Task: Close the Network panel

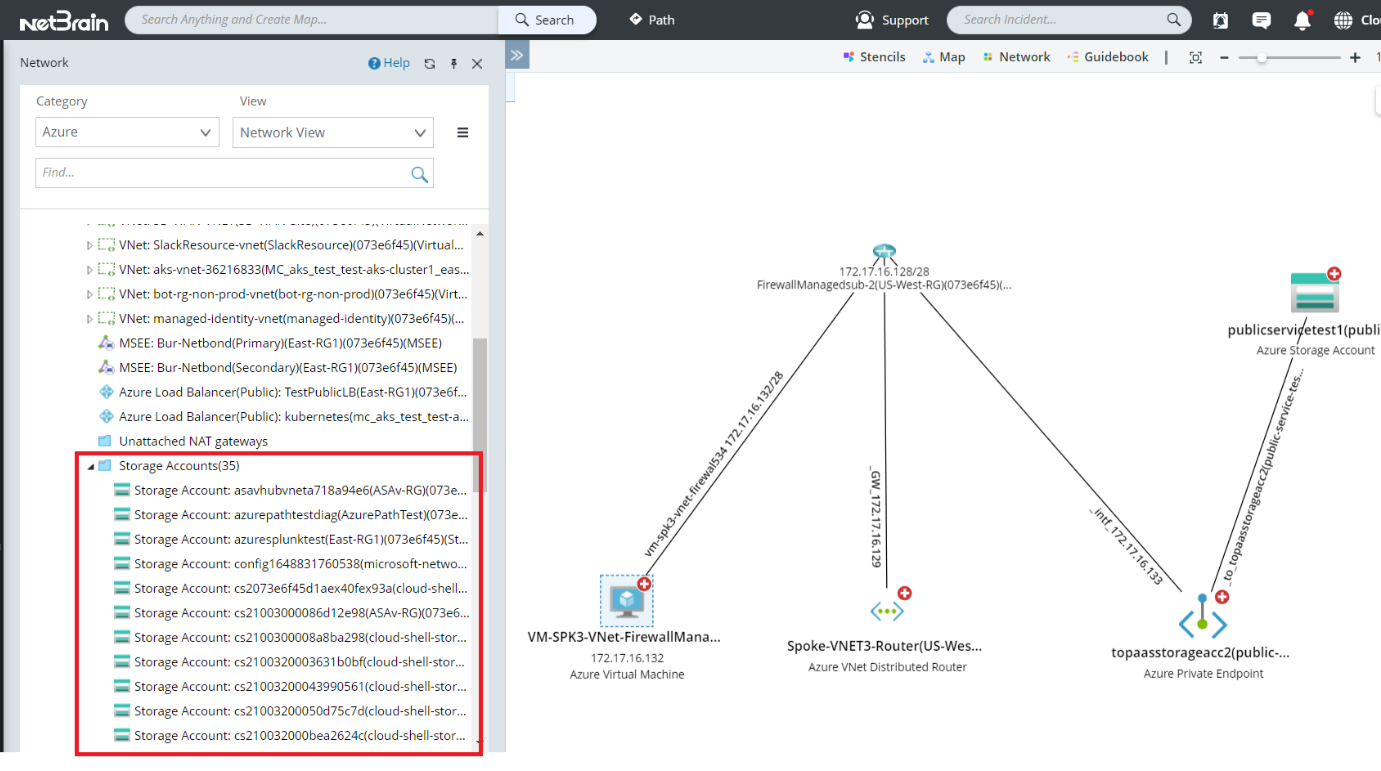Action: click(x=477, y=63)
